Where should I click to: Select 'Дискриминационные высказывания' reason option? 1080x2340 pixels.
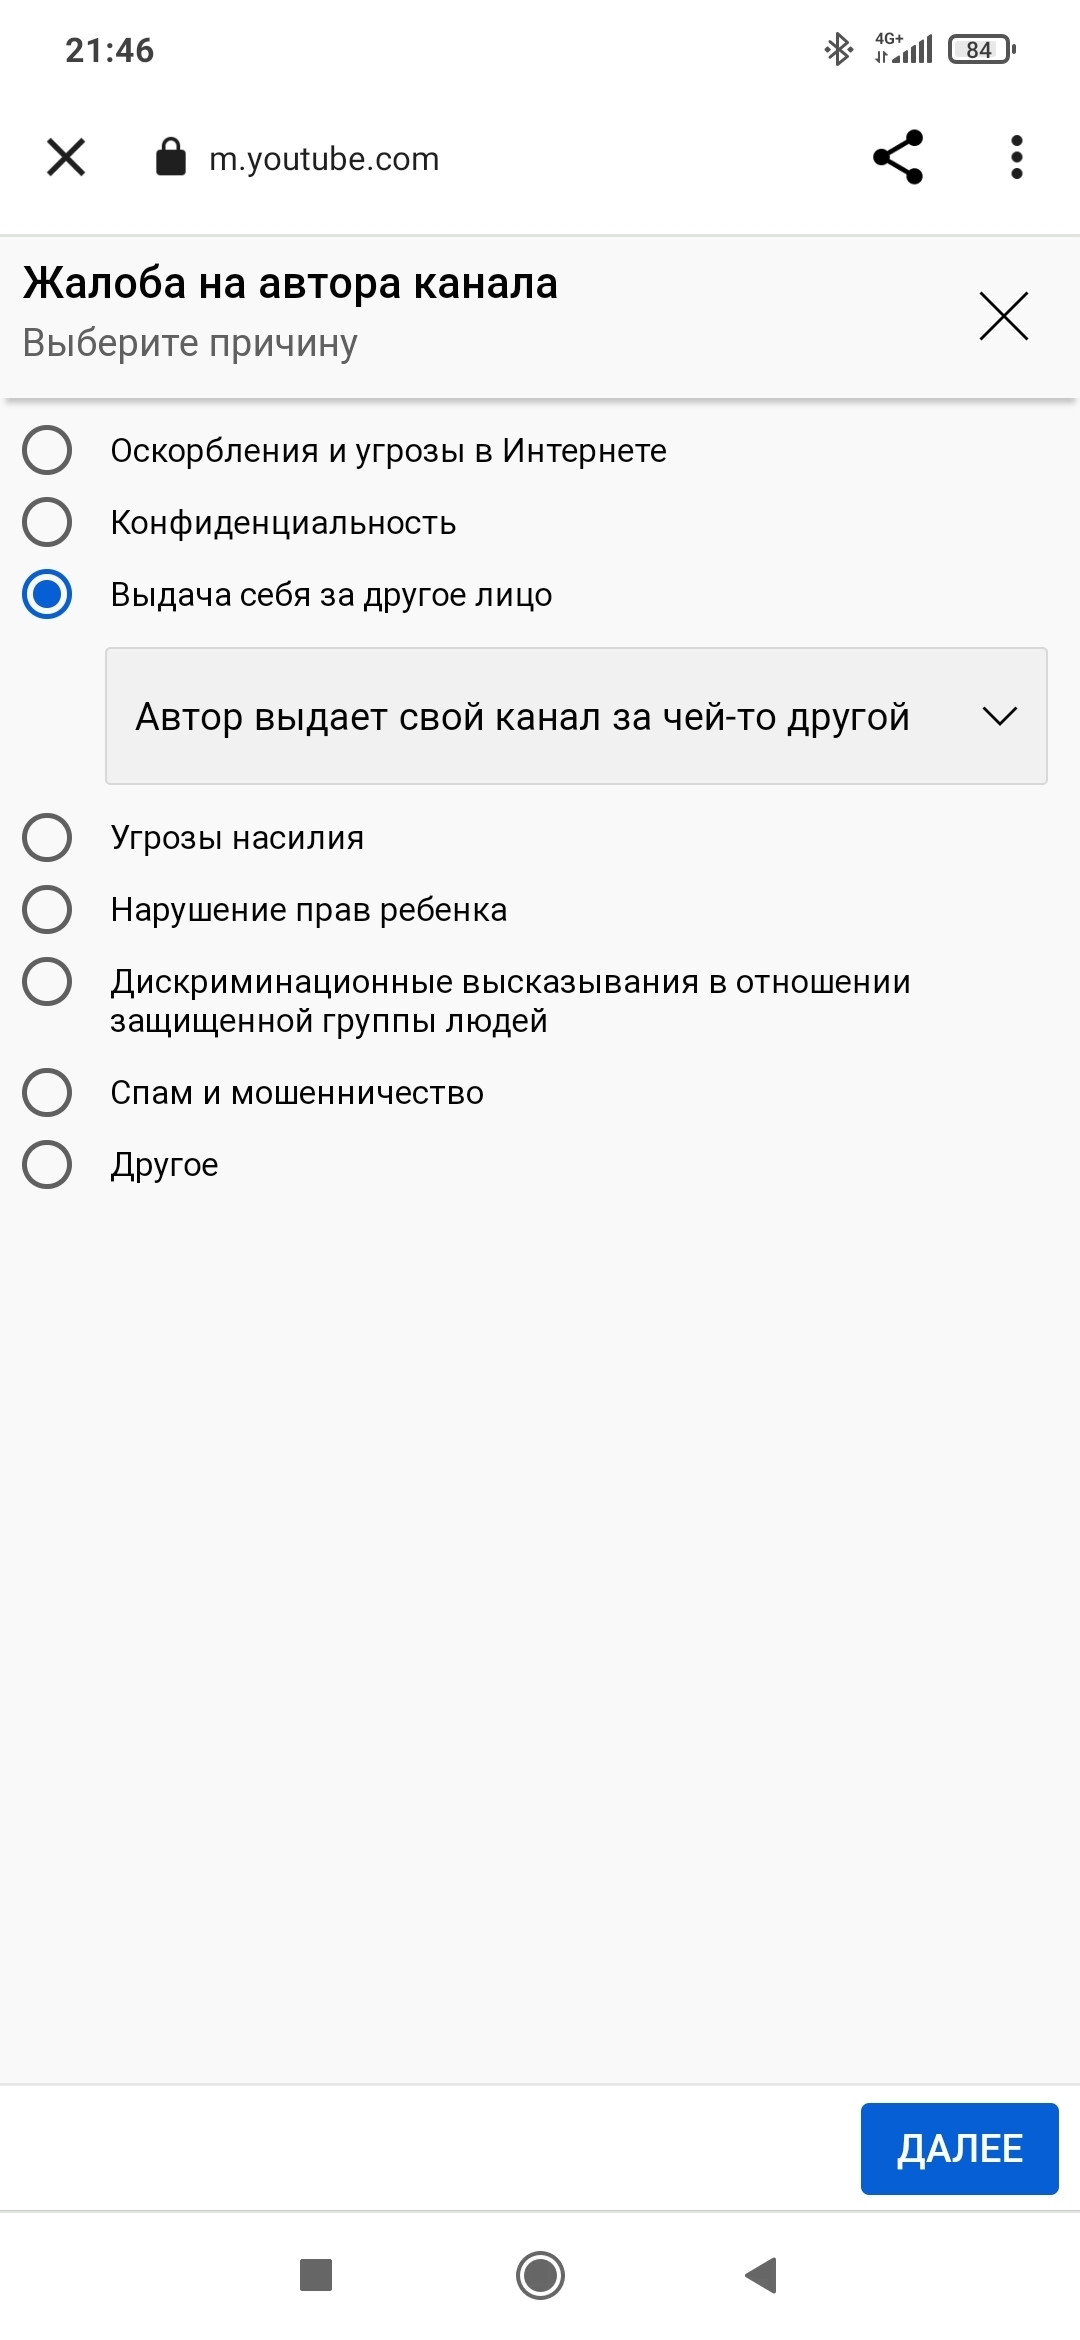pyautogui.click(x=47, y=981)
